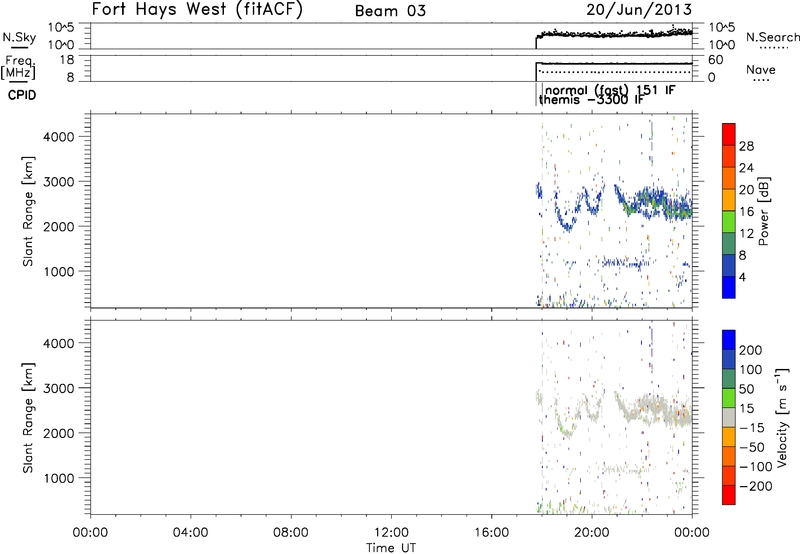This screenshot has height=554, width=800.
Task: Click the '24' Power colorbar value
Action: pyautogui.click(x=746, y=168)
